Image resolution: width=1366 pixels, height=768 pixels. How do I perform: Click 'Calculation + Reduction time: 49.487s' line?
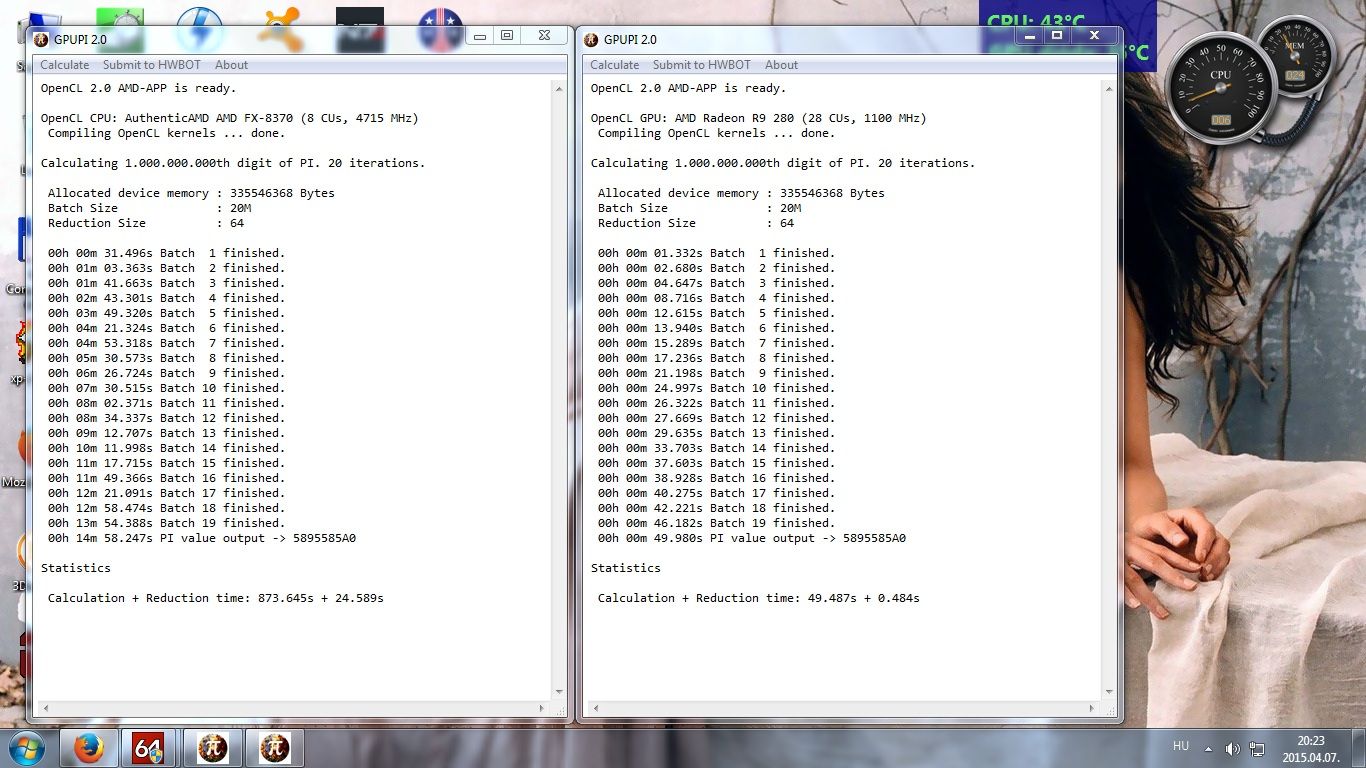click(759, 598)
